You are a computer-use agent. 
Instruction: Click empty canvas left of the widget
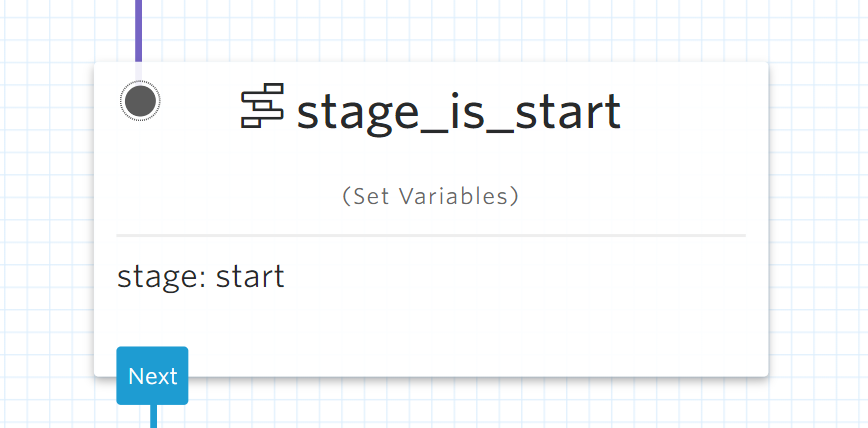[46, 220]
